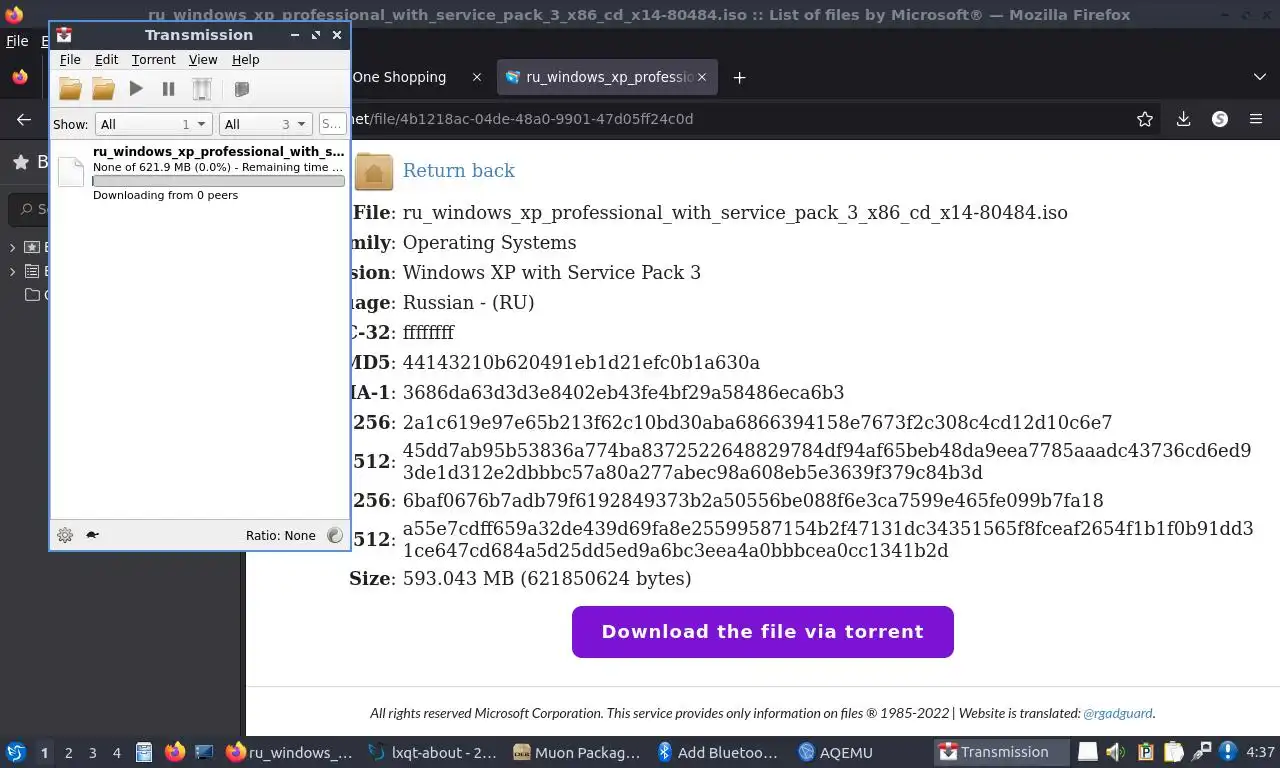
Task: Open the File menu in Transmission
Action: [70, 60]
